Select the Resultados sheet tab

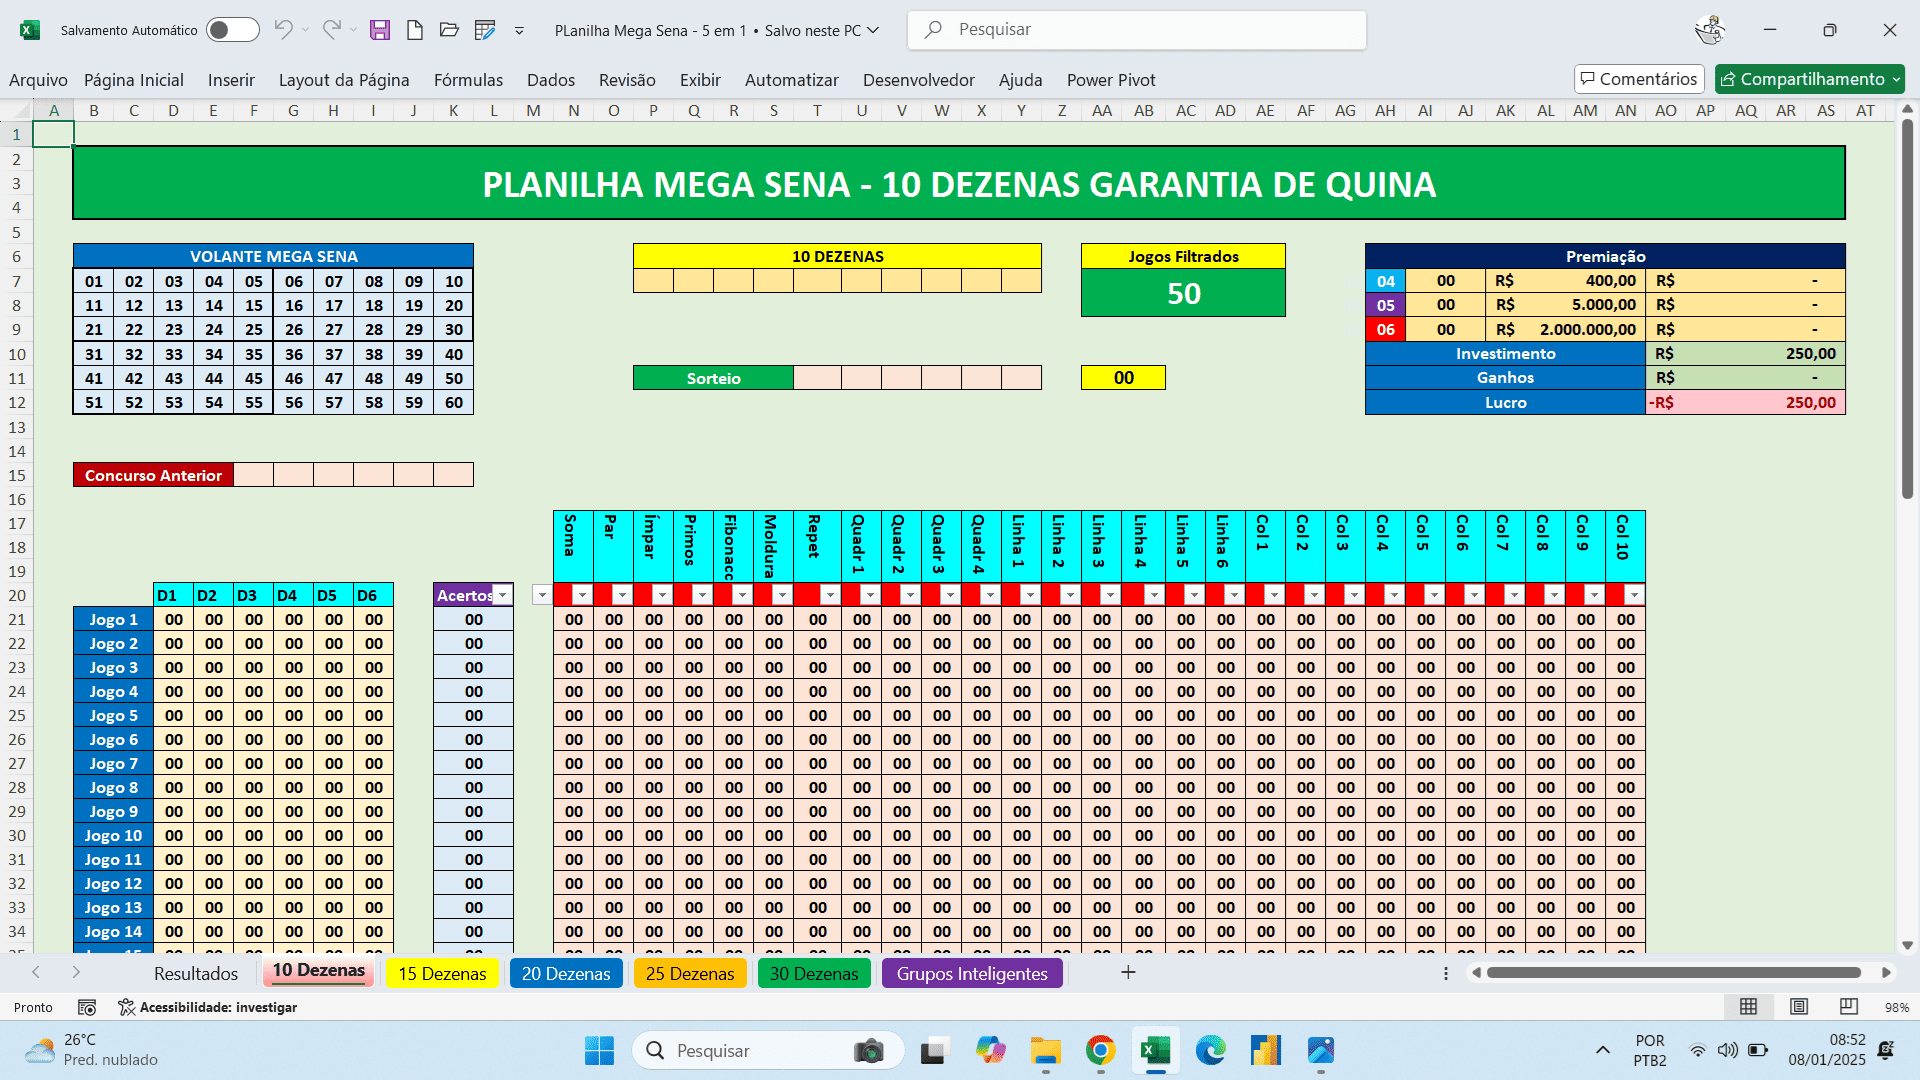[x=196, y=973]
